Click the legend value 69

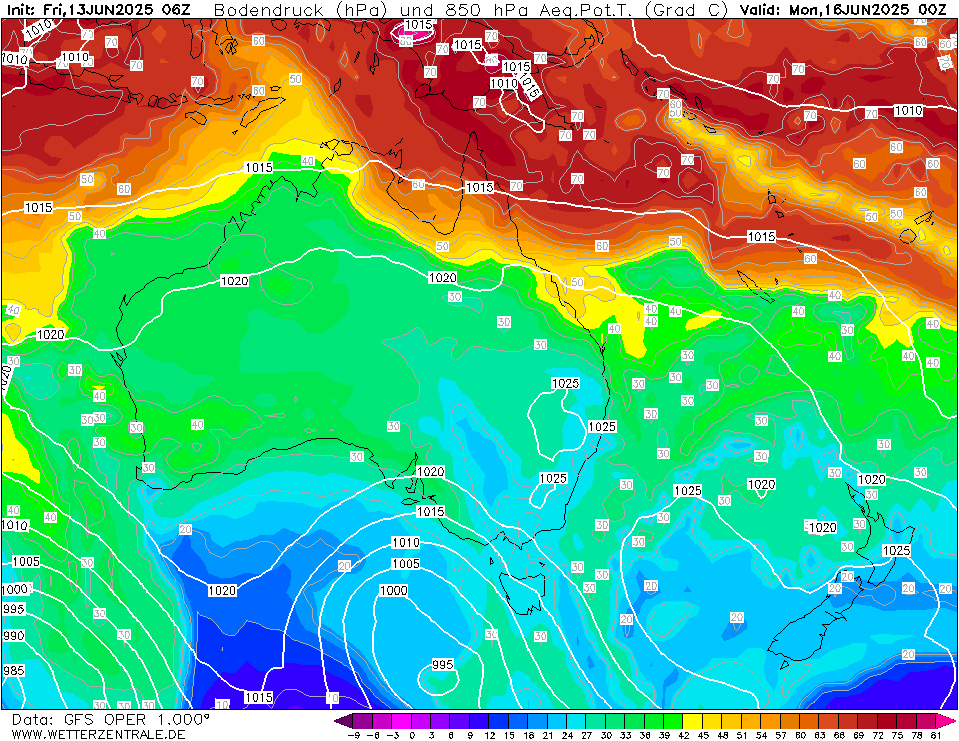coord(859,735)
